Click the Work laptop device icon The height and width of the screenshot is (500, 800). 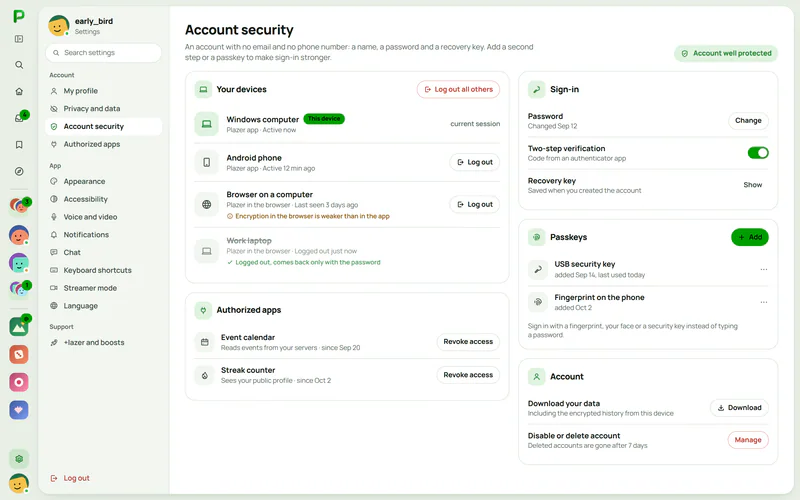207,251
